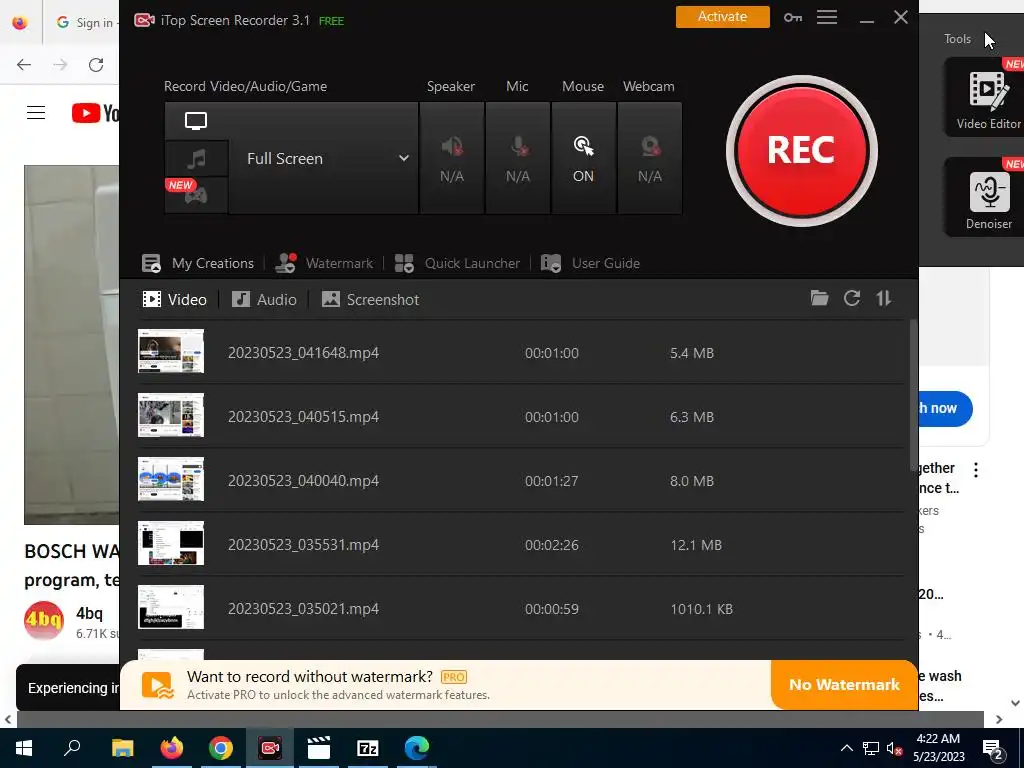Toggle Mouse click effect ON setting

(583, 158)
